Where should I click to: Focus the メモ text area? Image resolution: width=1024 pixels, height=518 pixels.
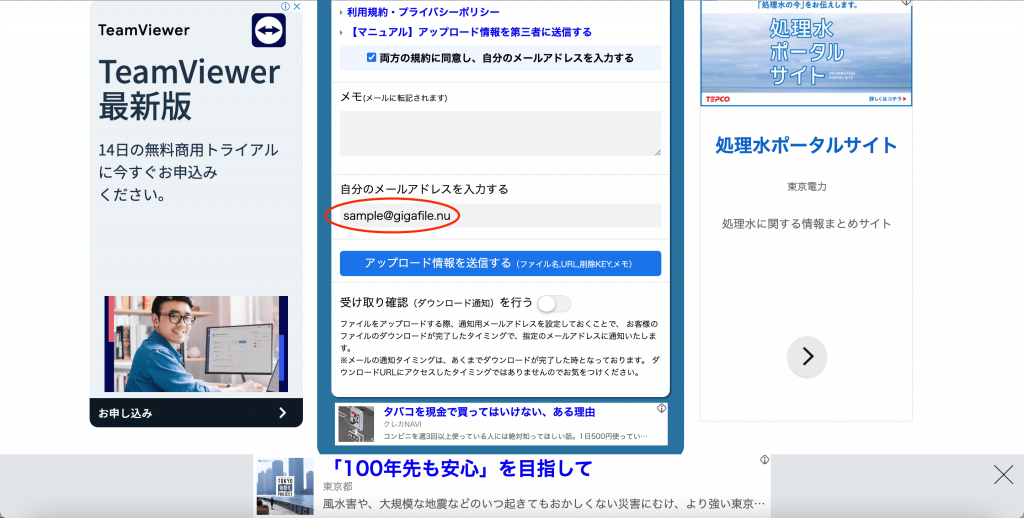click(500, 133)
